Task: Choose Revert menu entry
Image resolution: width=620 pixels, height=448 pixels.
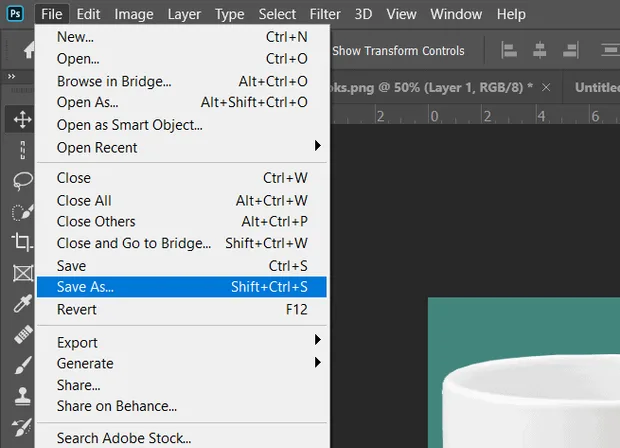Action: [182, 309]
